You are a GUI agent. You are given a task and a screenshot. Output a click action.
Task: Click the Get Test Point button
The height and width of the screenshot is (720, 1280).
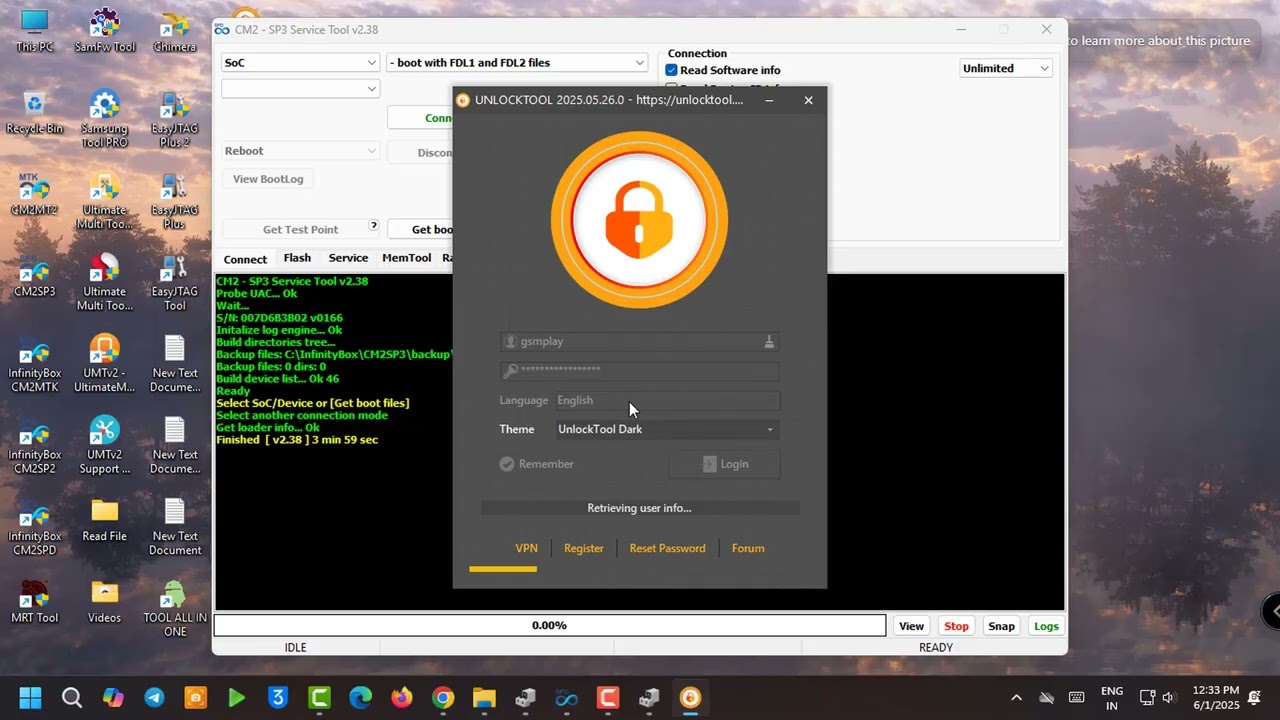tap(300, 229)
